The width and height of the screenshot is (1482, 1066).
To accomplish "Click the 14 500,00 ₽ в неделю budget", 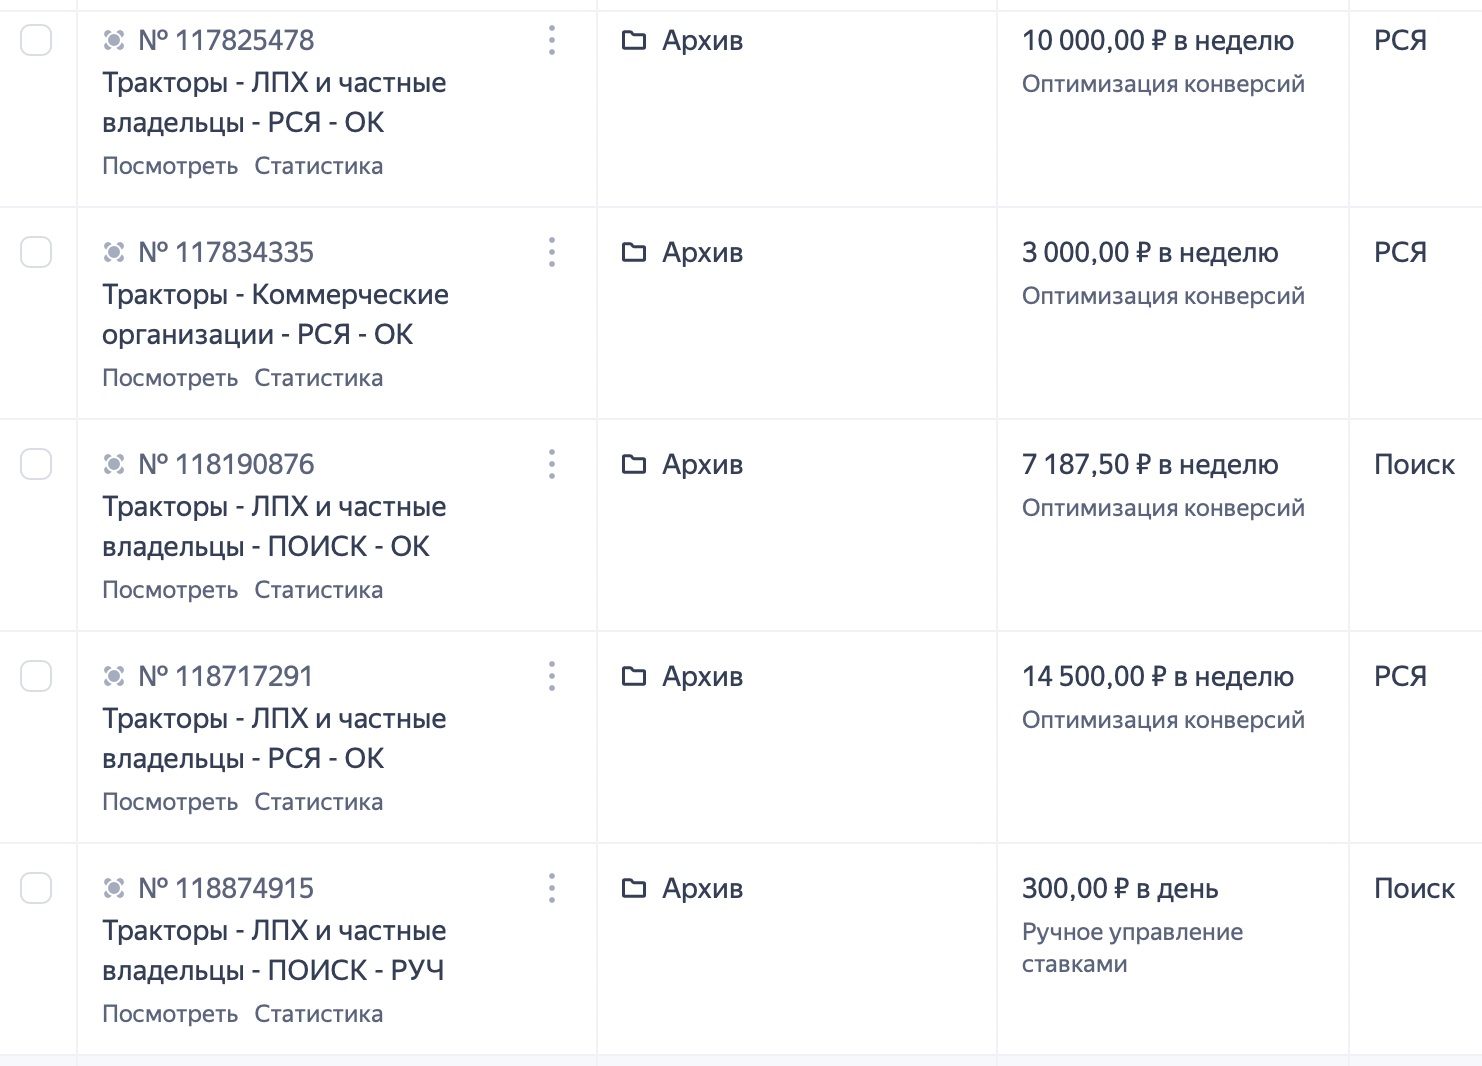I will tap(1157, 677).
